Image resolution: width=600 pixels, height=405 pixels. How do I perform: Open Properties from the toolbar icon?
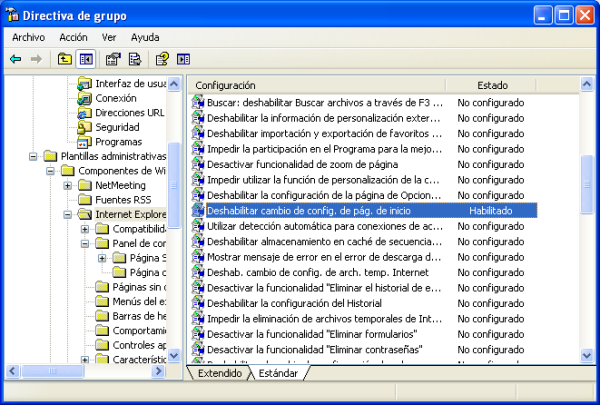[112, 59]
